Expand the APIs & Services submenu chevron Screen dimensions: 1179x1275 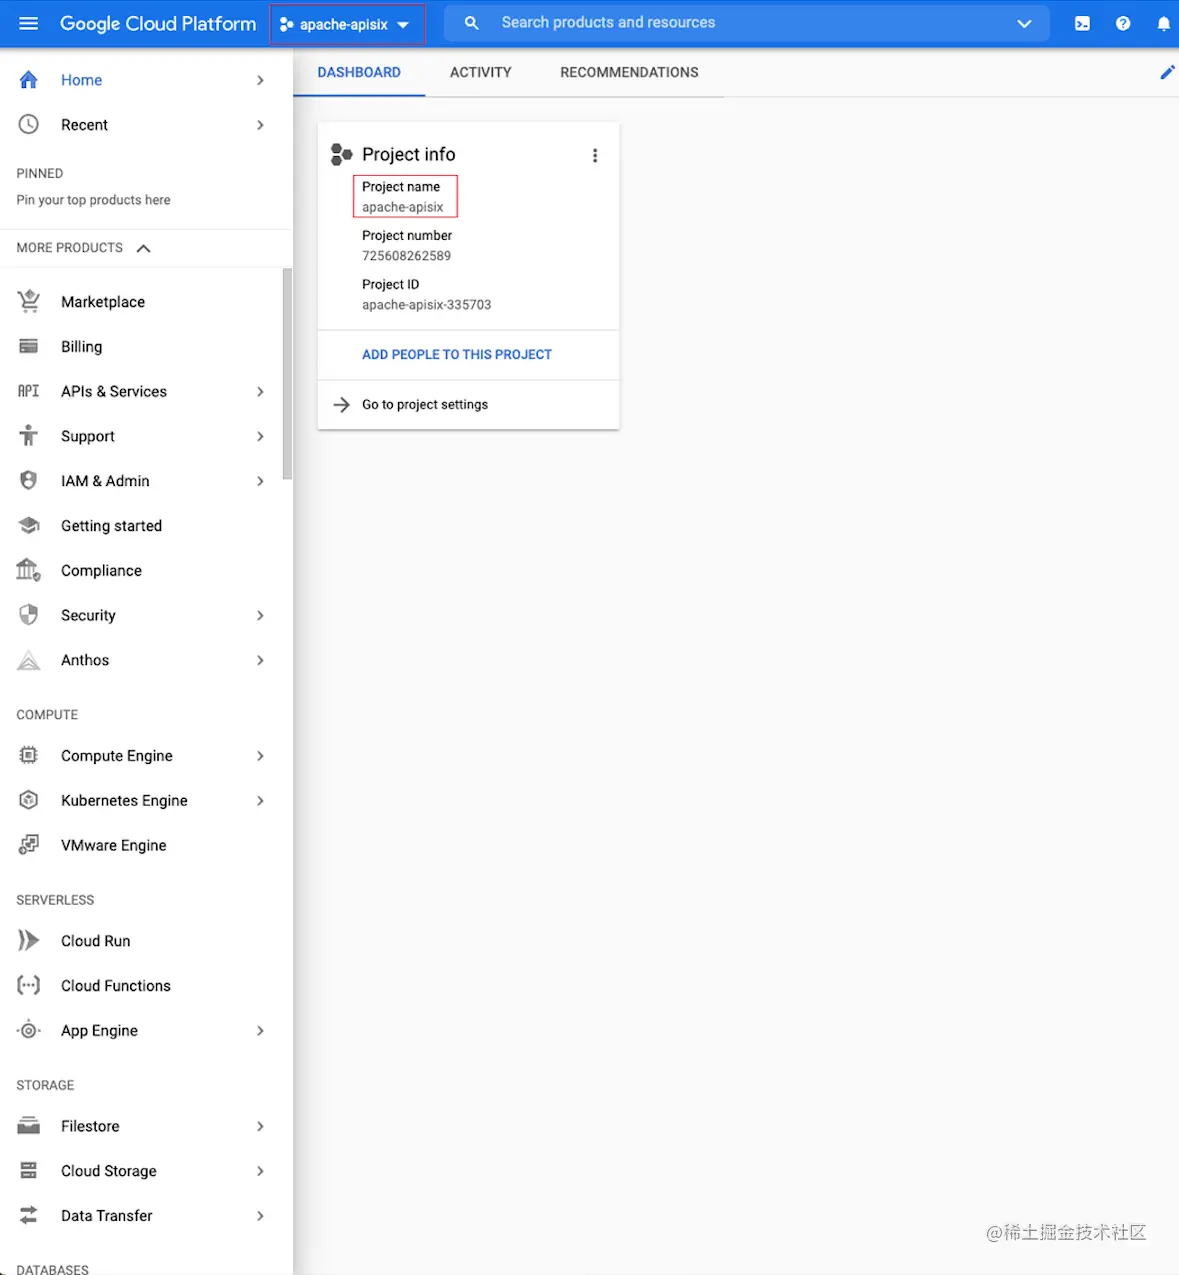[260, 391]
